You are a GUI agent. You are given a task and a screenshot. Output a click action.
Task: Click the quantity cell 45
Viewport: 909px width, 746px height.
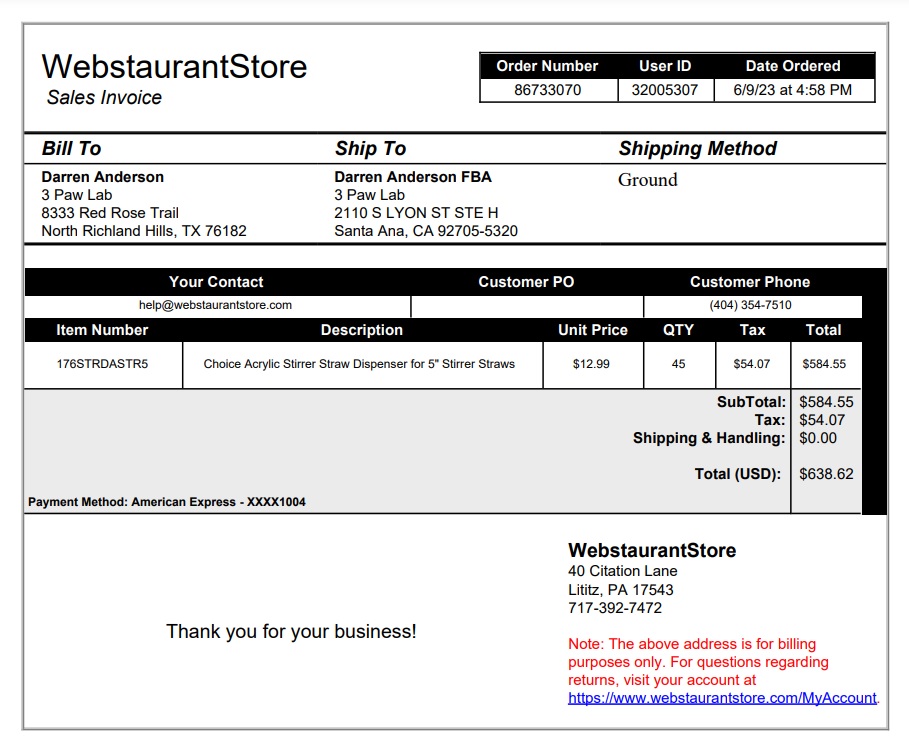pyautogui.click(x=679, y=364)
